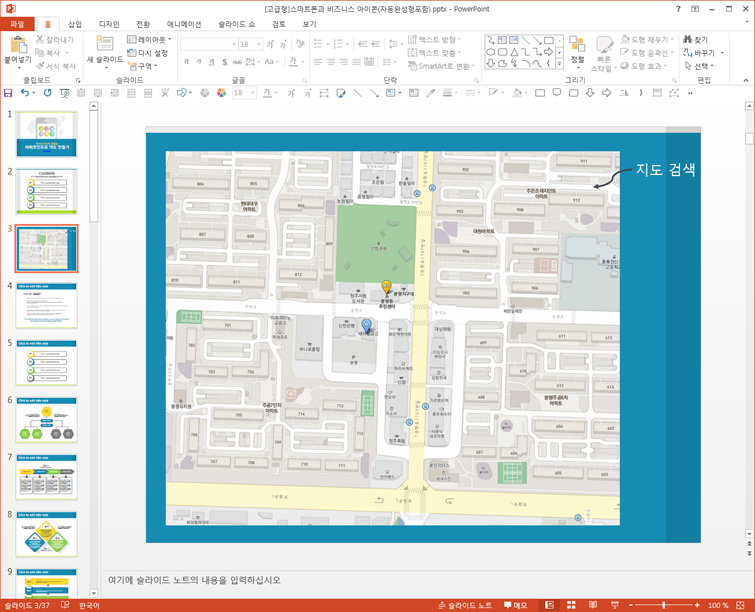Open the Animations (애니메이션) tab
Viewport: 755px width, 612px height.
pos(186,24)
